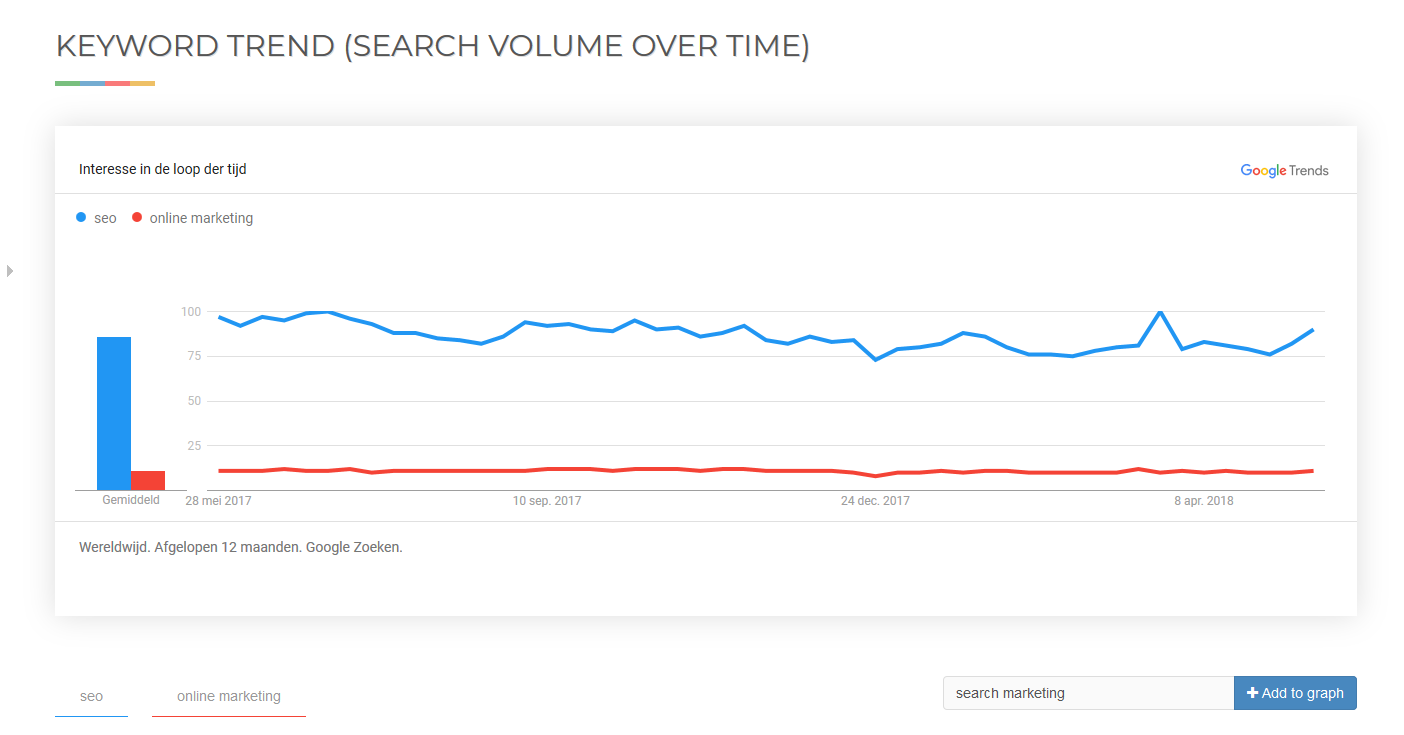
Task: Click the 10 sep. 2017 date label
Action: (x=547, y=500)
